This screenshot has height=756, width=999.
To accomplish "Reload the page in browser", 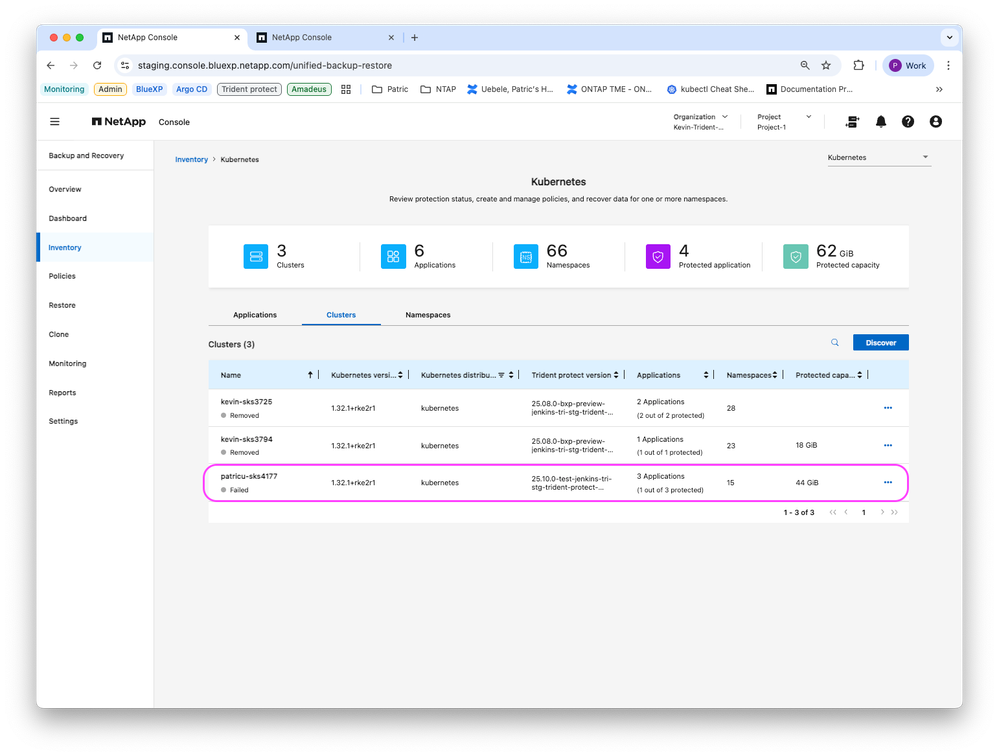I will click(x=97, y=65).
